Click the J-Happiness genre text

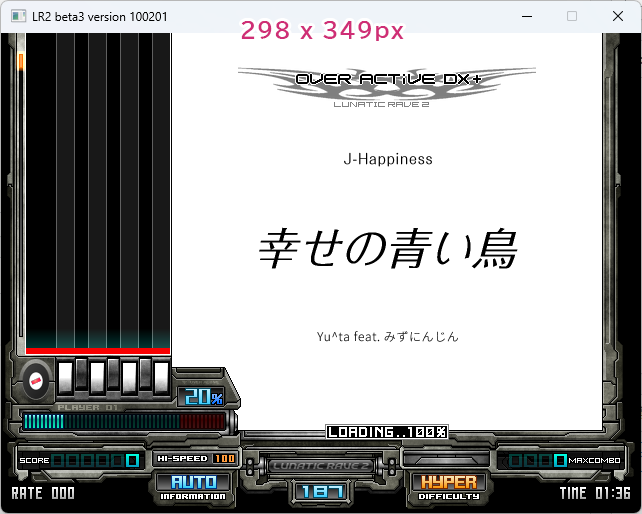click(x=387, y=159)
